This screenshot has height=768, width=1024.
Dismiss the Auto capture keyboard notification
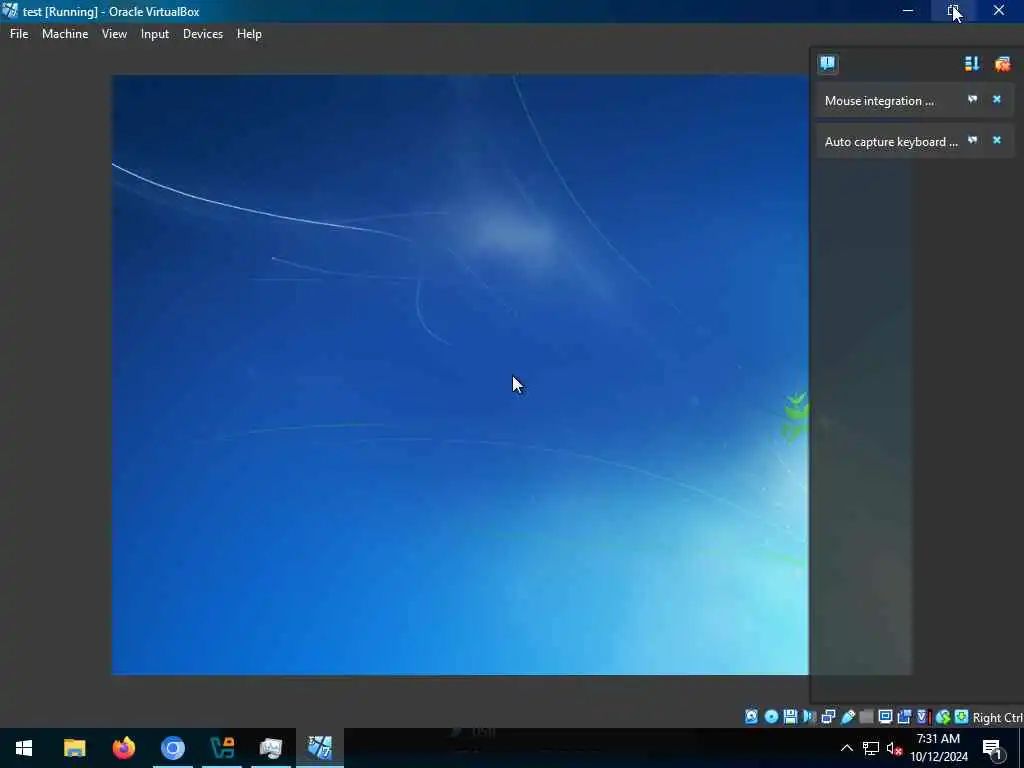(997, 140)
